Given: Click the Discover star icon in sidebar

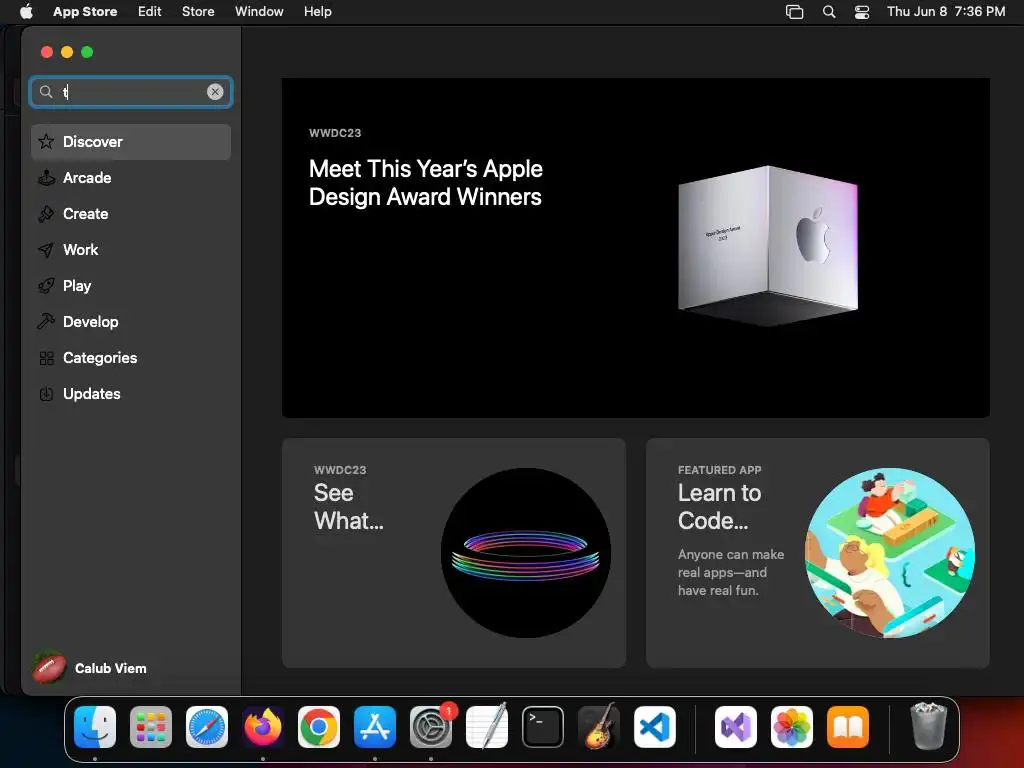Looking at the screenshot, I should (46, 142).
